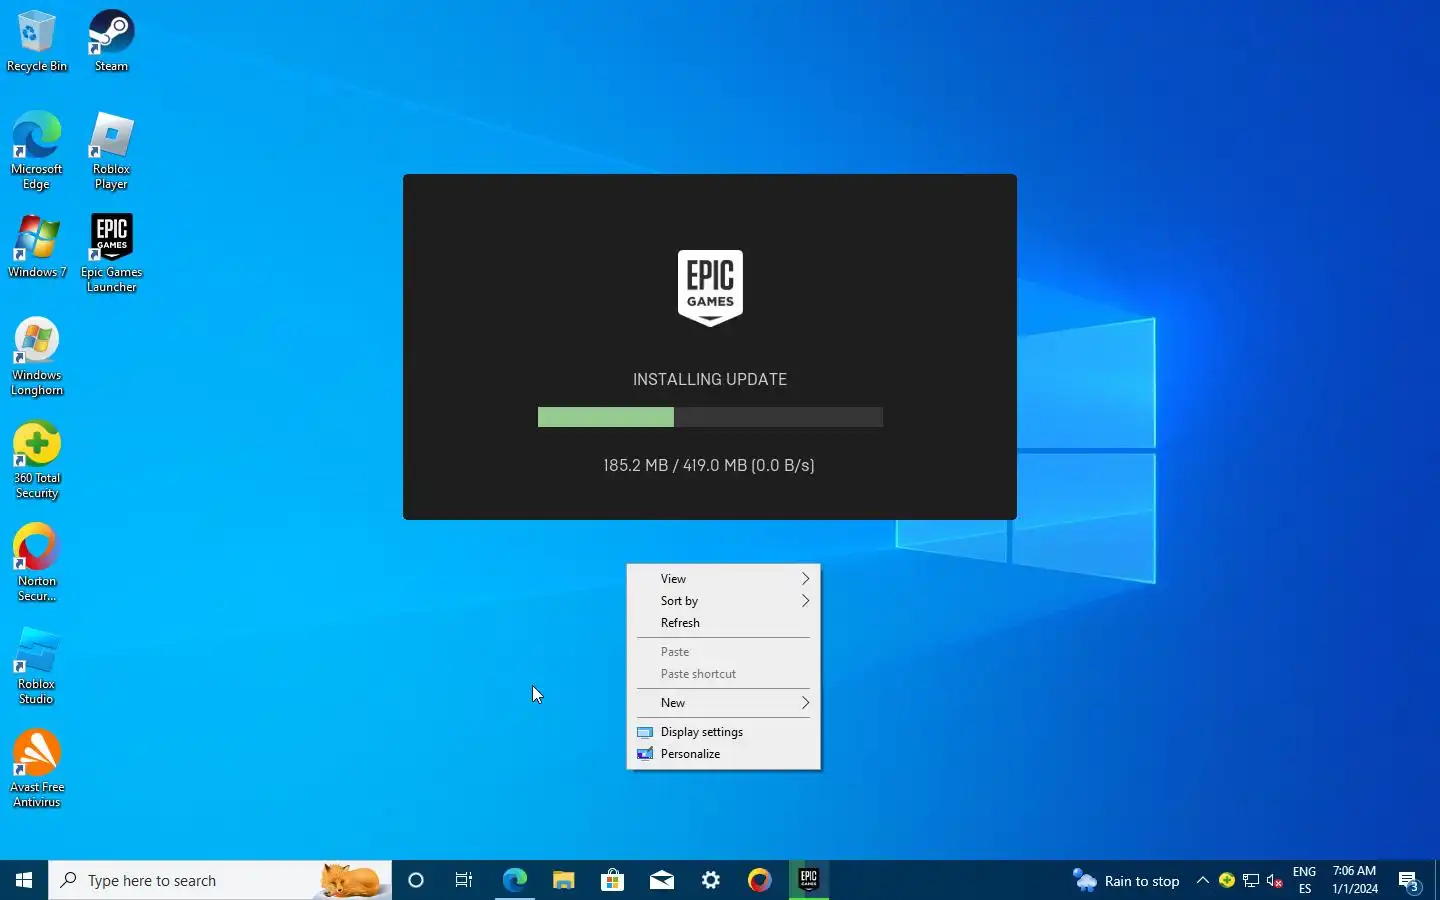Open the Rain to stop weather widget
This screenshot has width=1440, height=900.
click(1126, 880)
